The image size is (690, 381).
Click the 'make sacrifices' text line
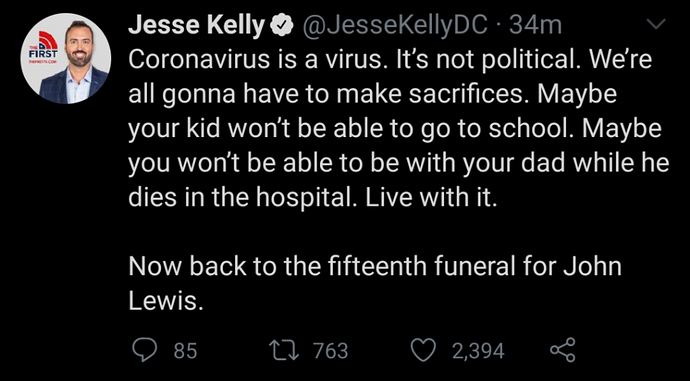pyautogui.click(x=372, y=95)
